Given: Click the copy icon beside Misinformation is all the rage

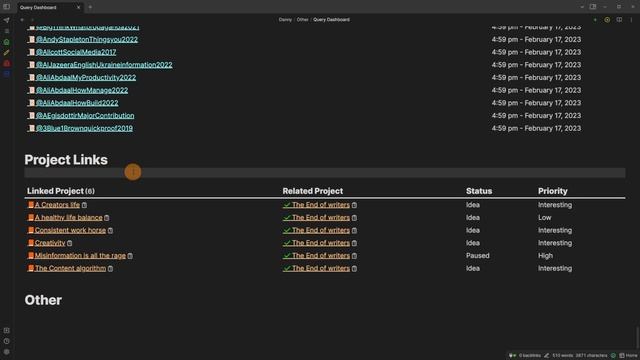Looking at the screenshot, I should coord(130,256).
